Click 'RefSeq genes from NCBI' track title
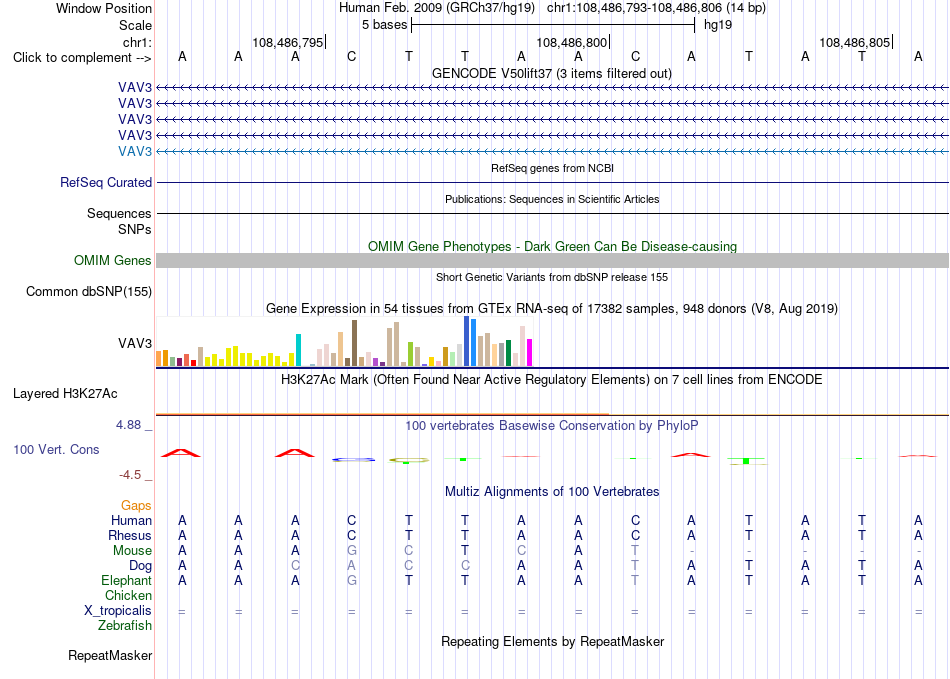 point(553,168)
